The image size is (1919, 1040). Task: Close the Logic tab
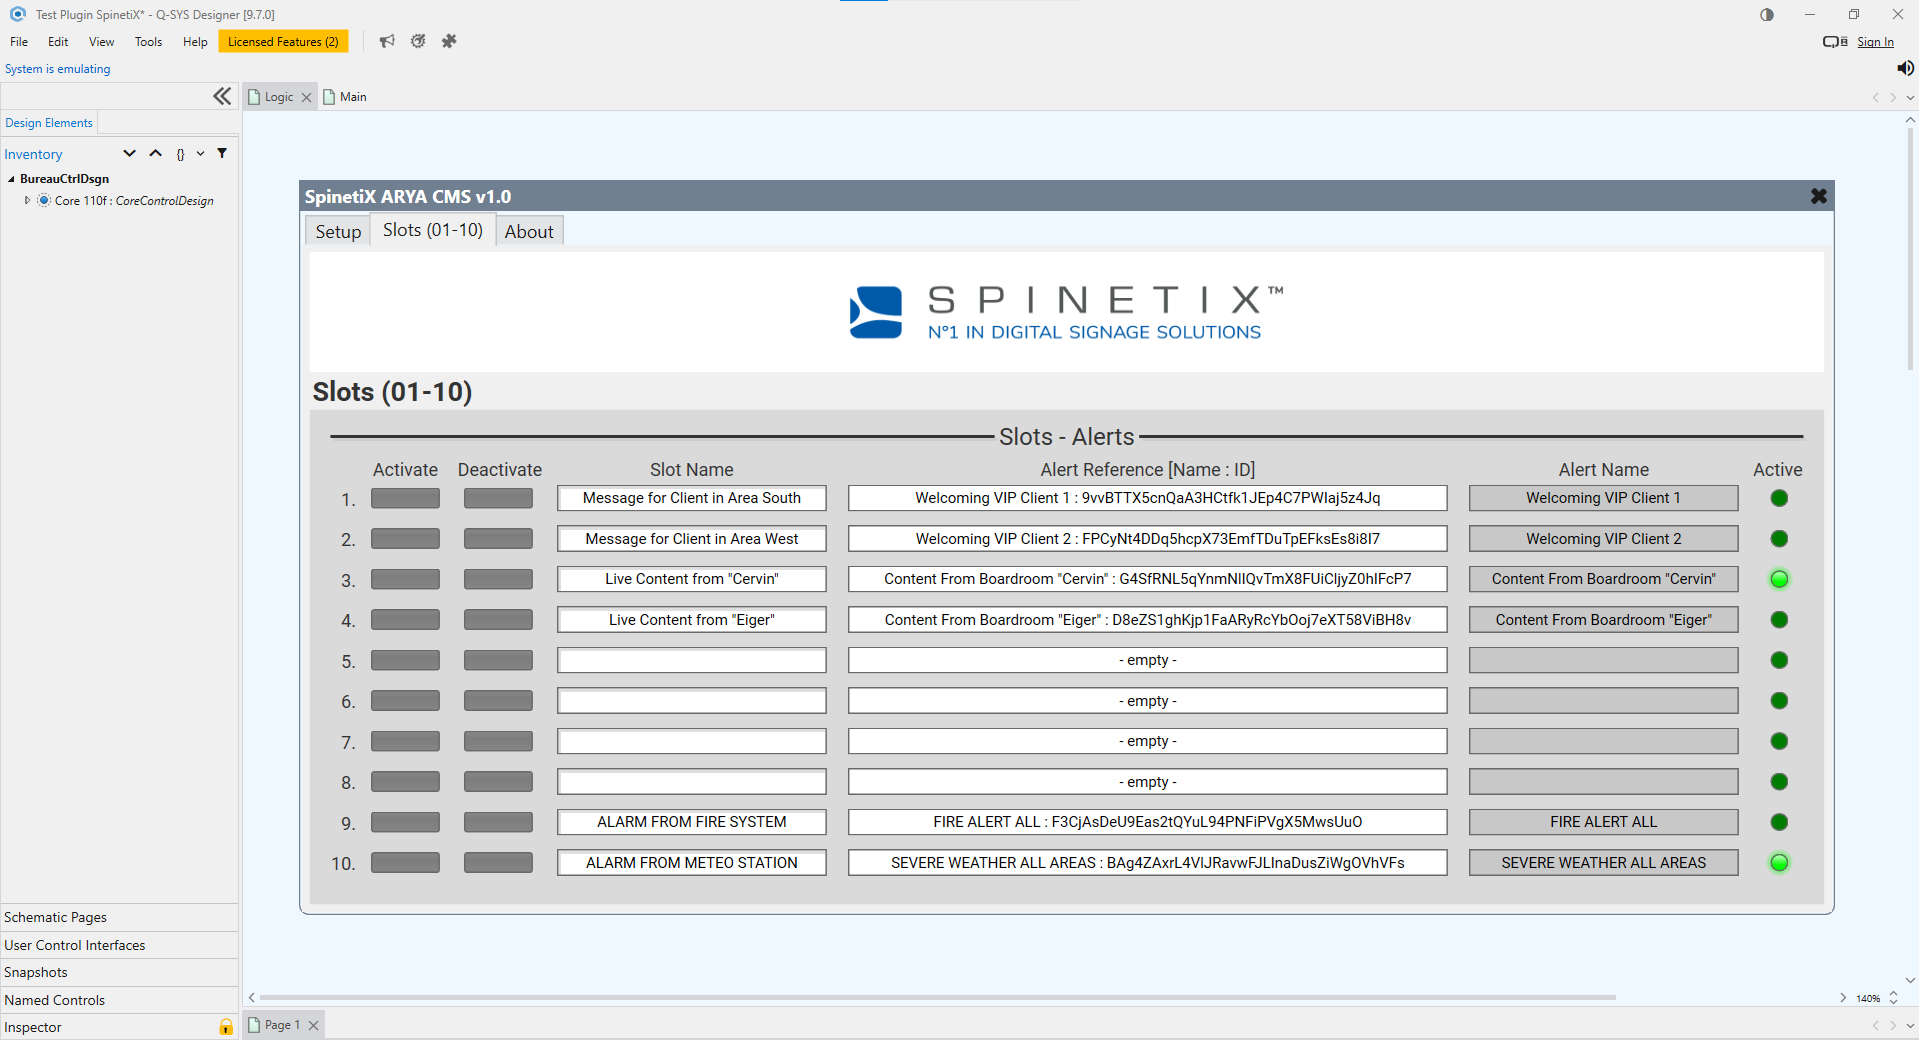[306, 97]
